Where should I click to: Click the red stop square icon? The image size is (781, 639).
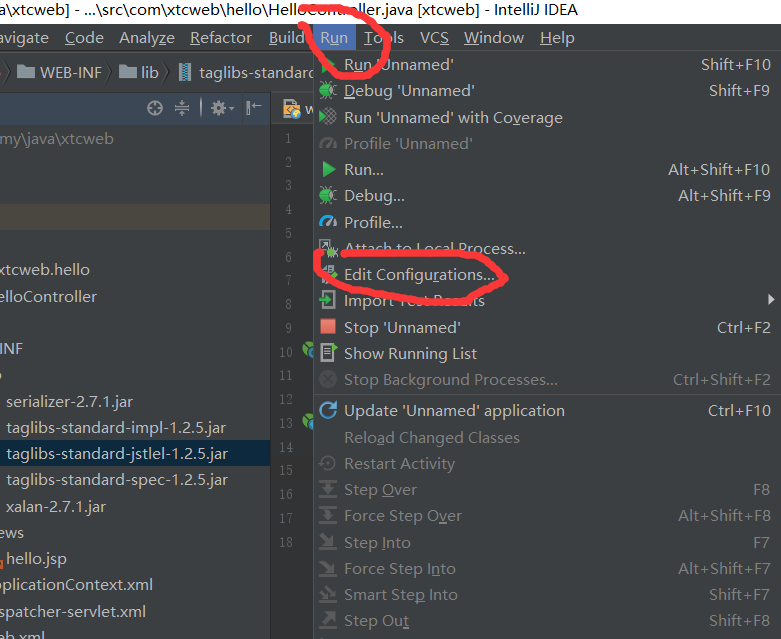pos(328,327)
